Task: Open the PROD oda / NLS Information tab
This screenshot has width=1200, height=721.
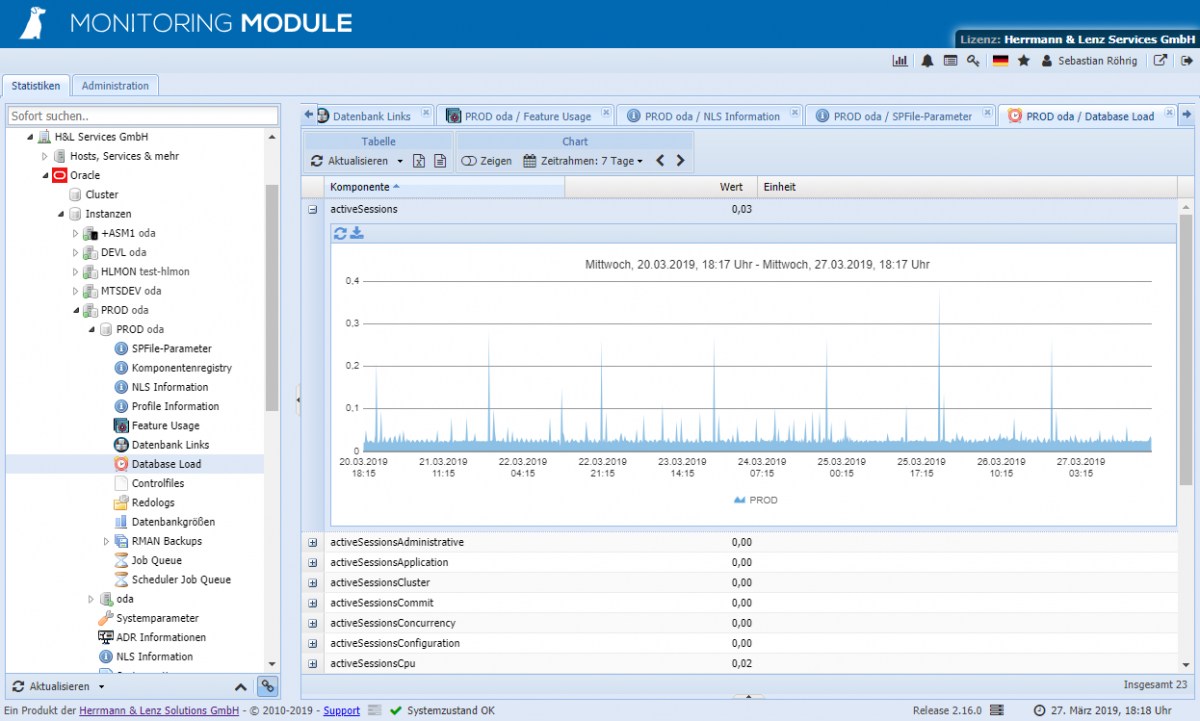Action: point(710,115)
